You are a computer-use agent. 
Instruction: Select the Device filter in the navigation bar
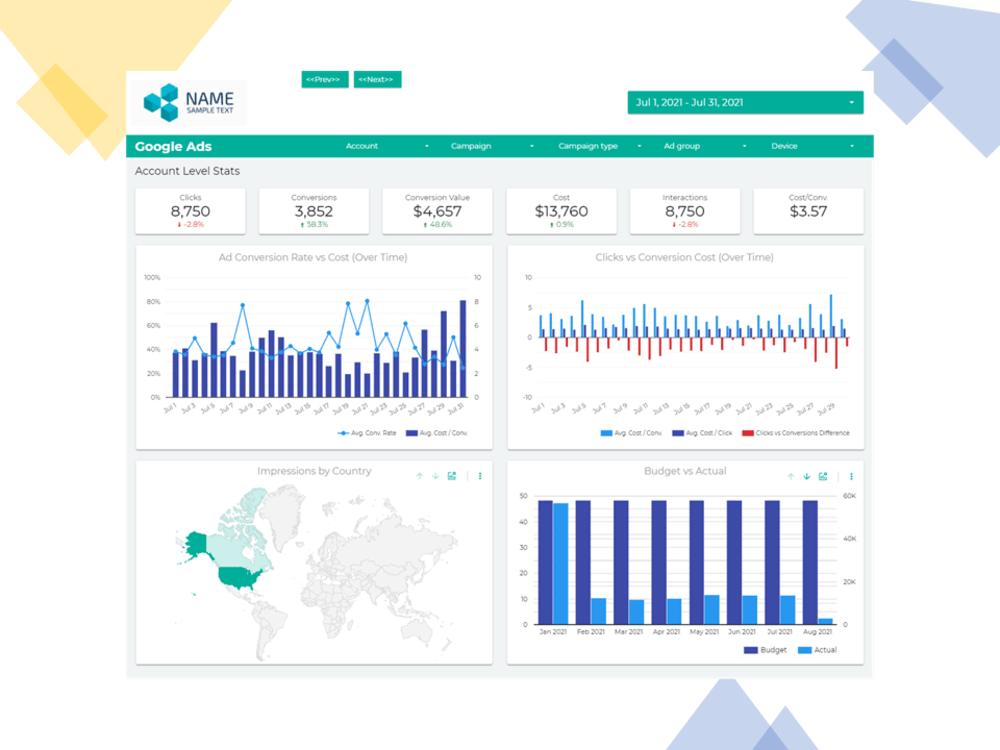[x=786, y=145]
